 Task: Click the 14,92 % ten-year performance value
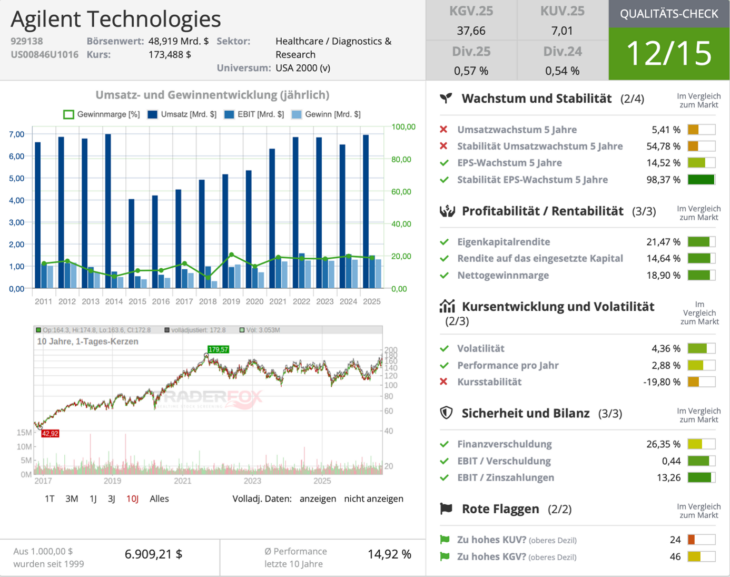389,554
